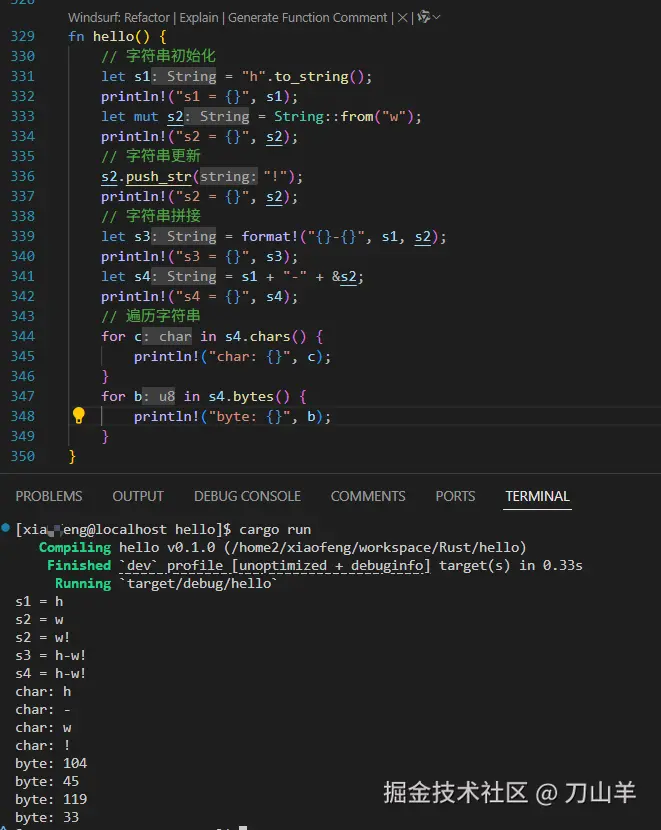Image resolution: width=661 pixels, height=830 pixels.
Task: Click push_str on line 336
Action: click(159, 176)
